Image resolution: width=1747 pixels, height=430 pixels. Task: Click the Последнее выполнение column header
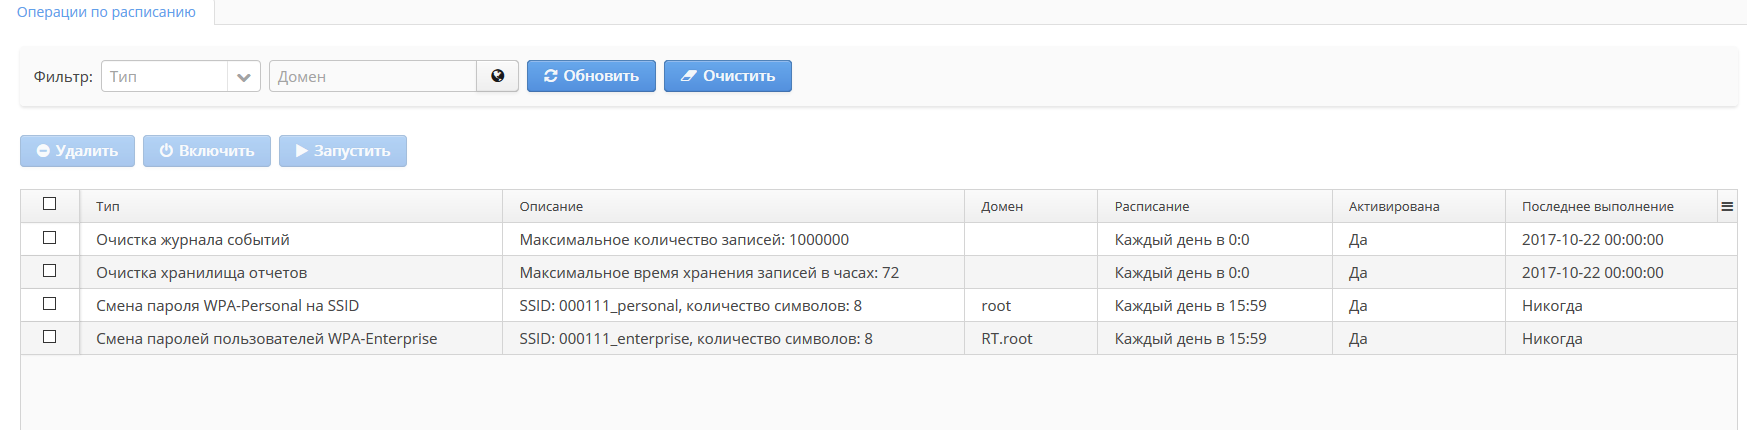point(1597,207)
